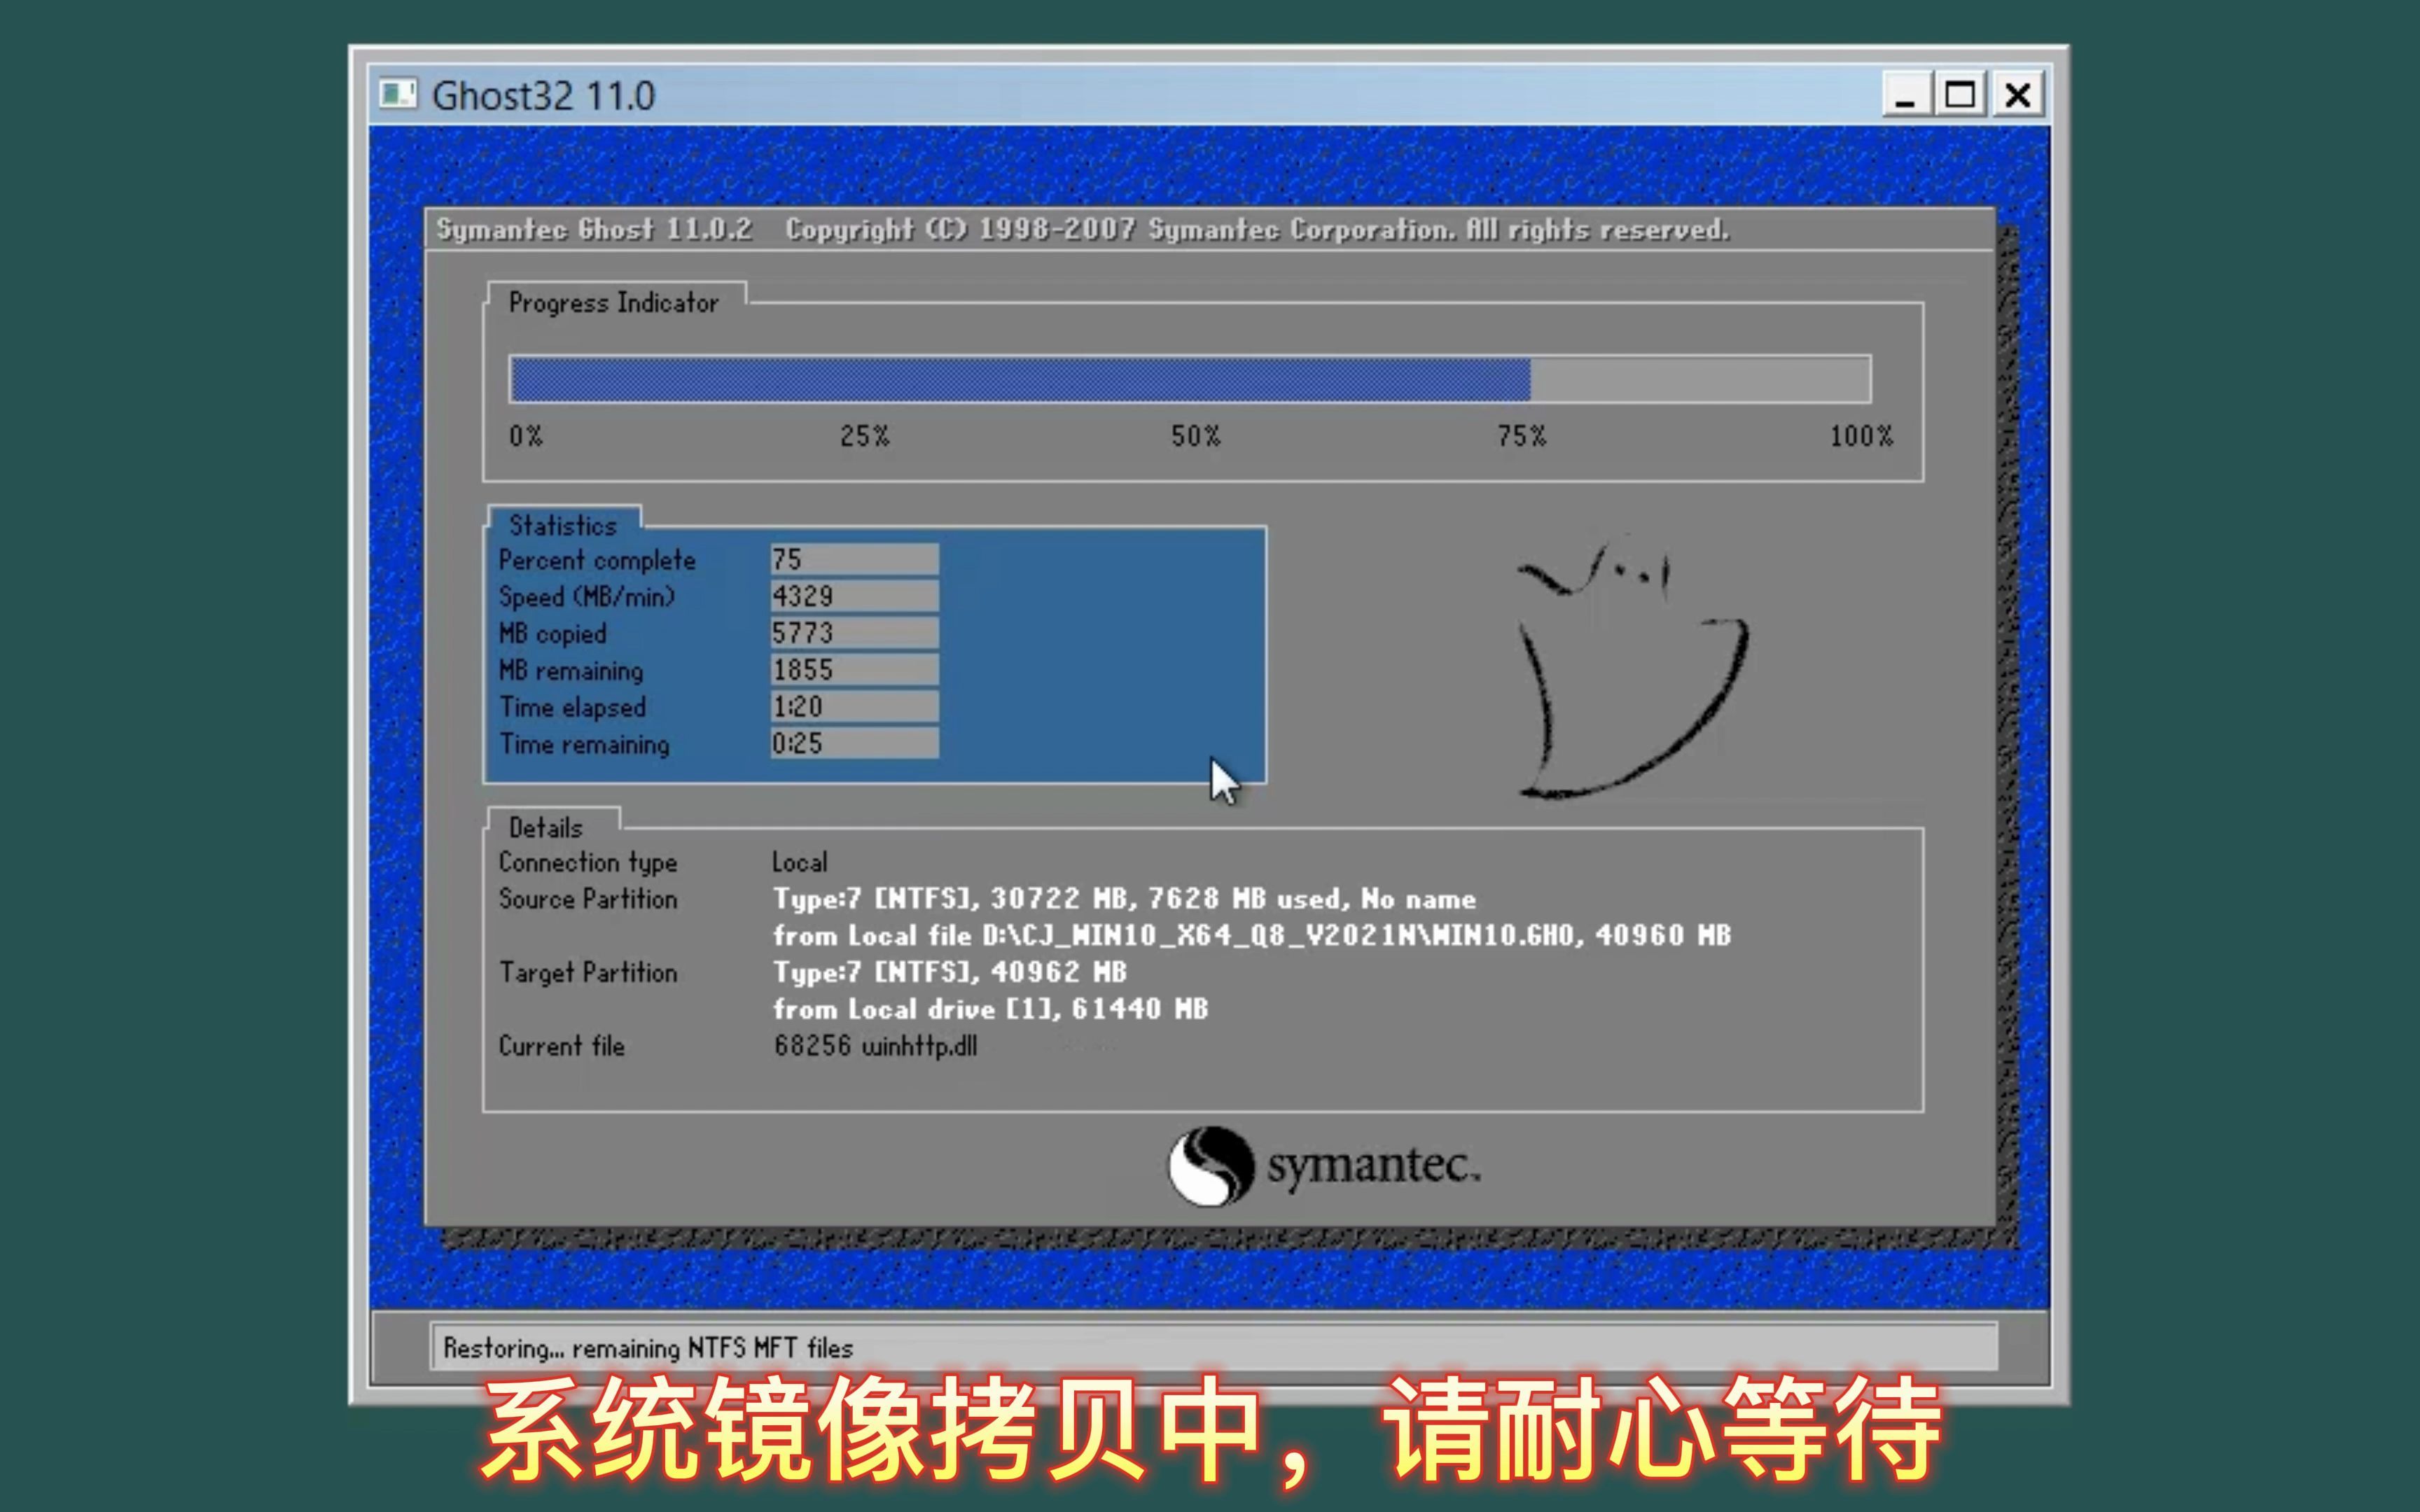Click the Ghost32 title bar app icon

[x=398, y=95]
